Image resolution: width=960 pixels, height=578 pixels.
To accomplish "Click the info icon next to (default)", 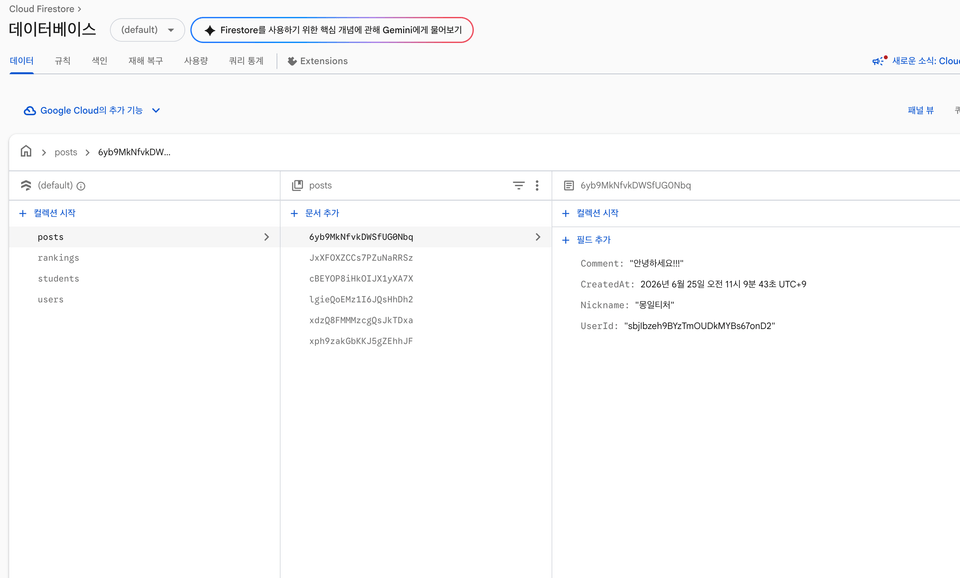I will pos(81,186).
